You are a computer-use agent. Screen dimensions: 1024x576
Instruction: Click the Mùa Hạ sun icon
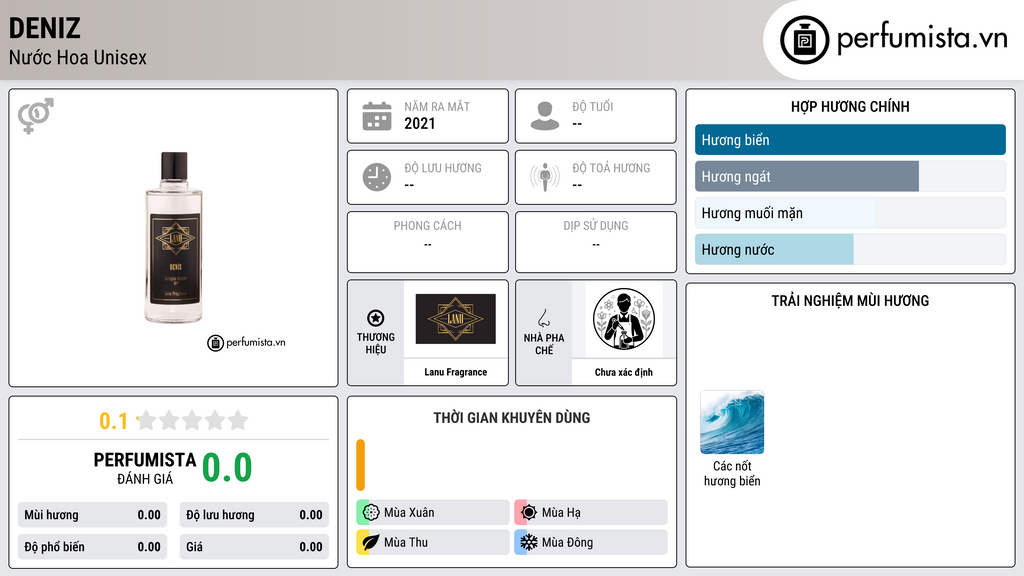528,513
